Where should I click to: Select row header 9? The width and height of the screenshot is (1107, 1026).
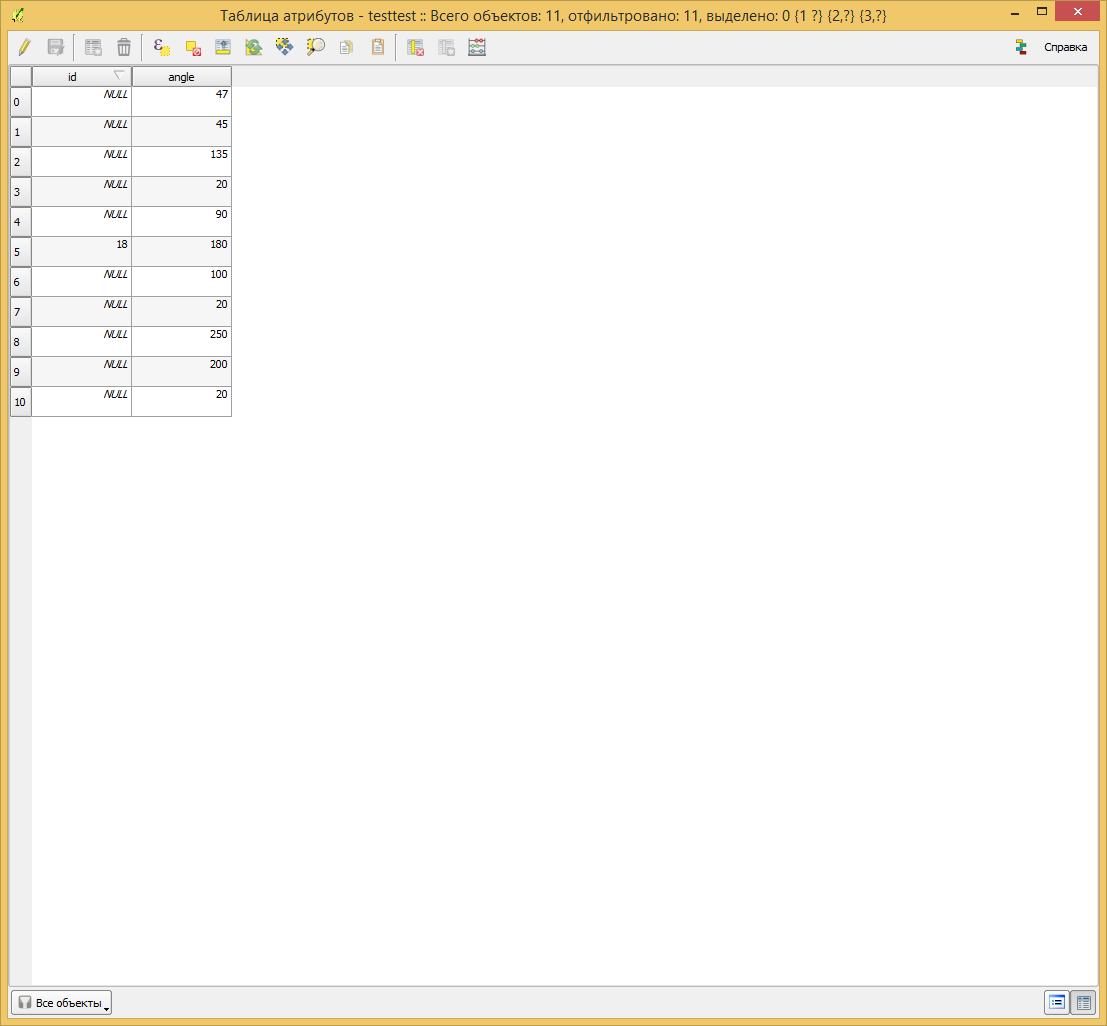point(21,372)
